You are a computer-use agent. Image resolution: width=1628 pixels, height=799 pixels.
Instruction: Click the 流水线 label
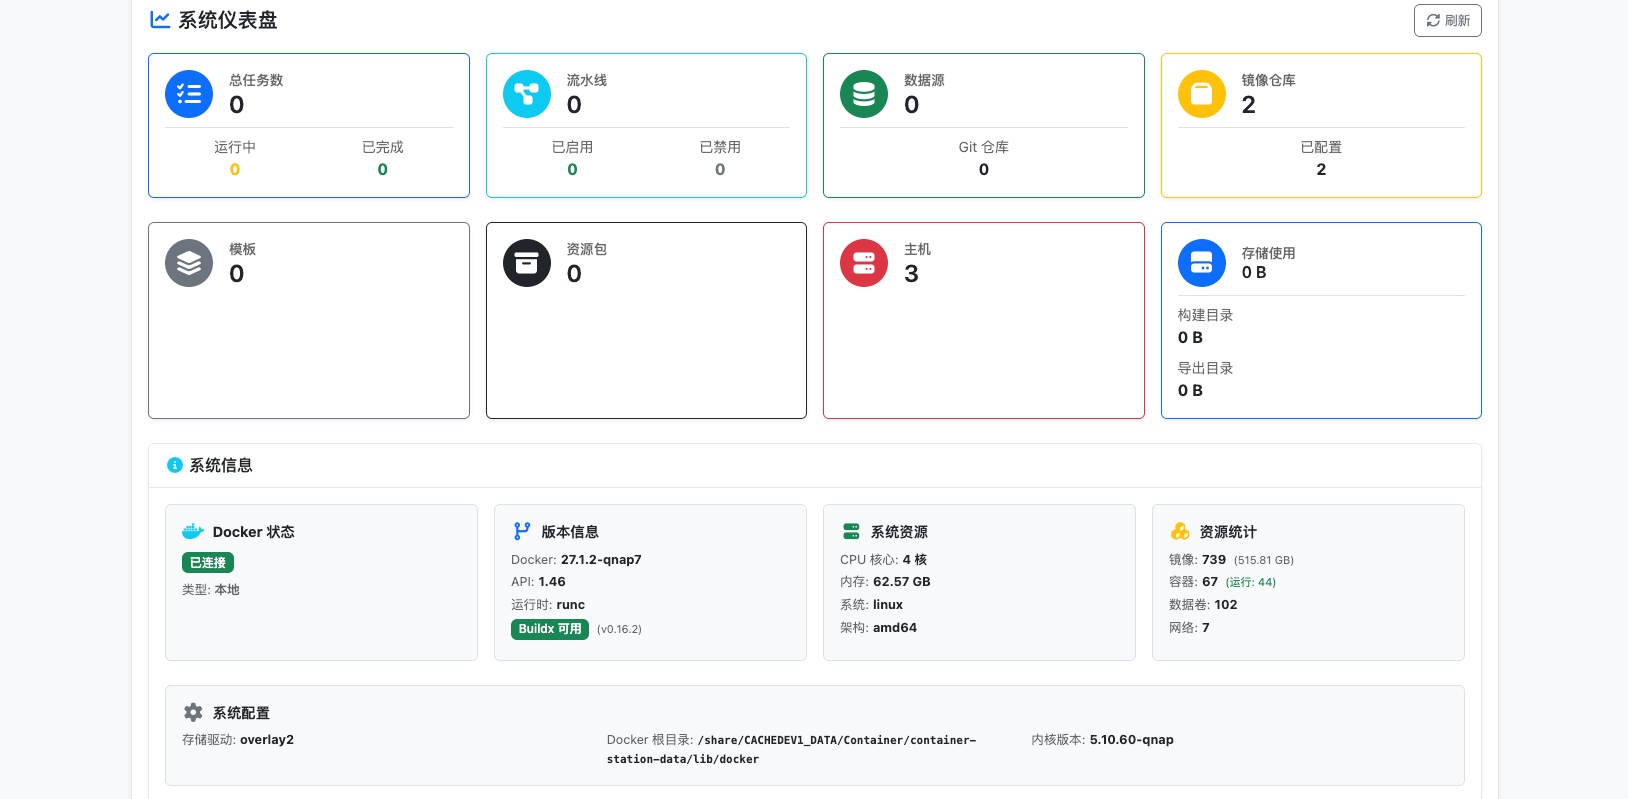[x=587, y=80]
